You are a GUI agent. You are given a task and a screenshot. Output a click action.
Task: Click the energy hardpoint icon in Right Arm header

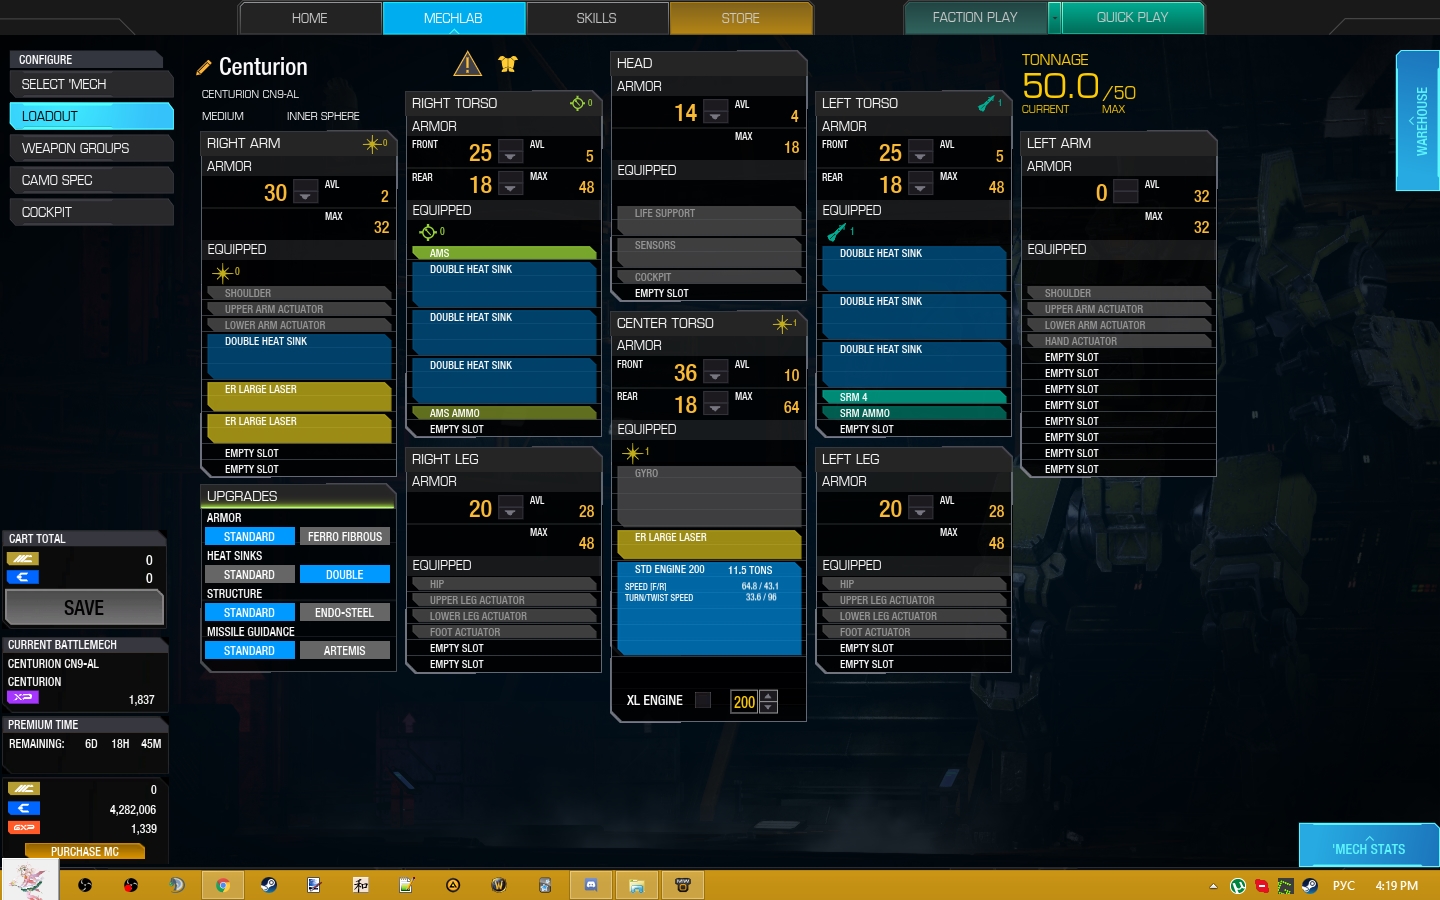[374, 144]
